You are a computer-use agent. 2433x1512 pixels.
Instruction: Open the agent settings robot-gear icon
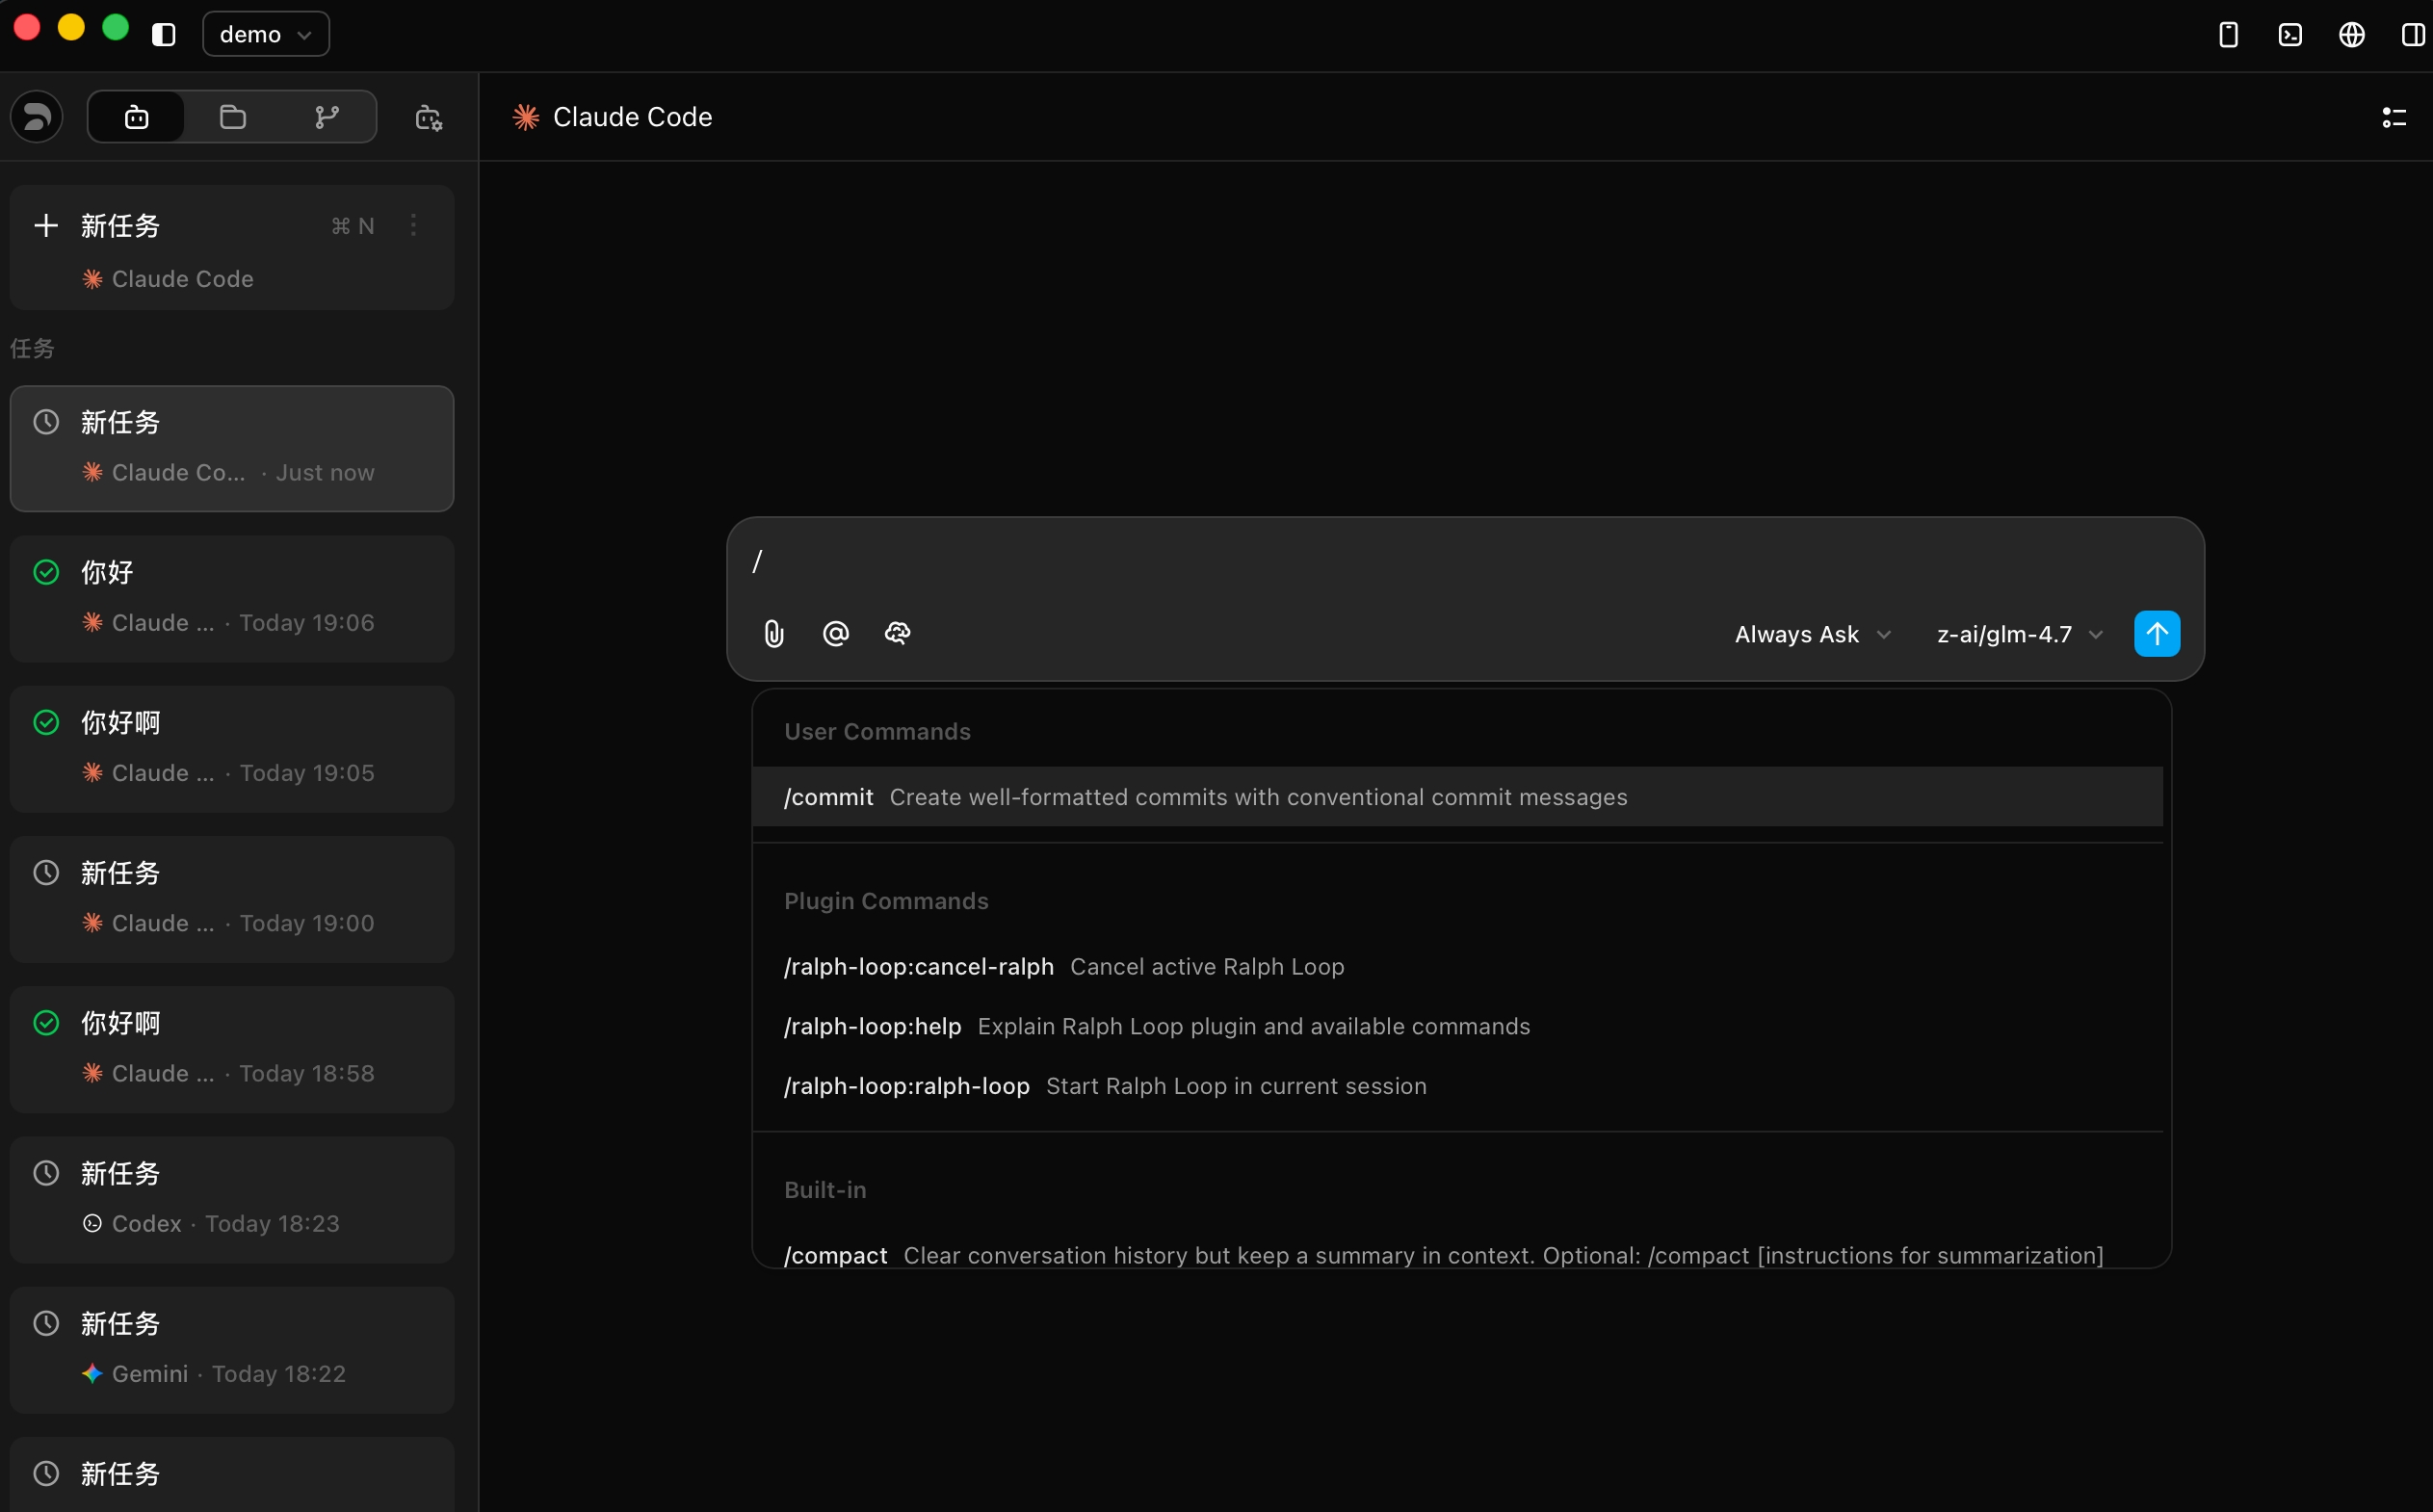click(x=429, y=118)
